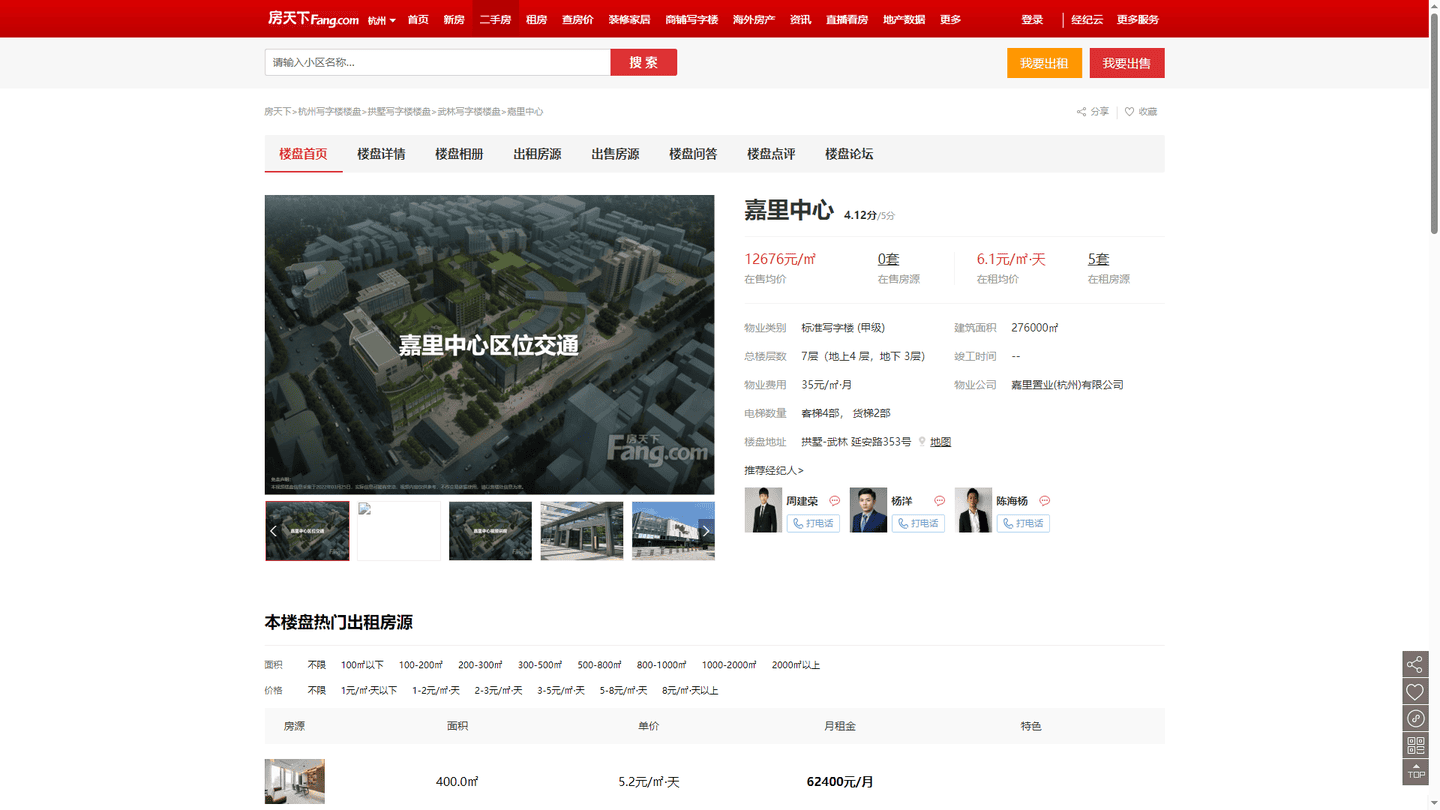Open 租房 in top navigation
This screenshot has height=810, width=1440.
(537, 20)
